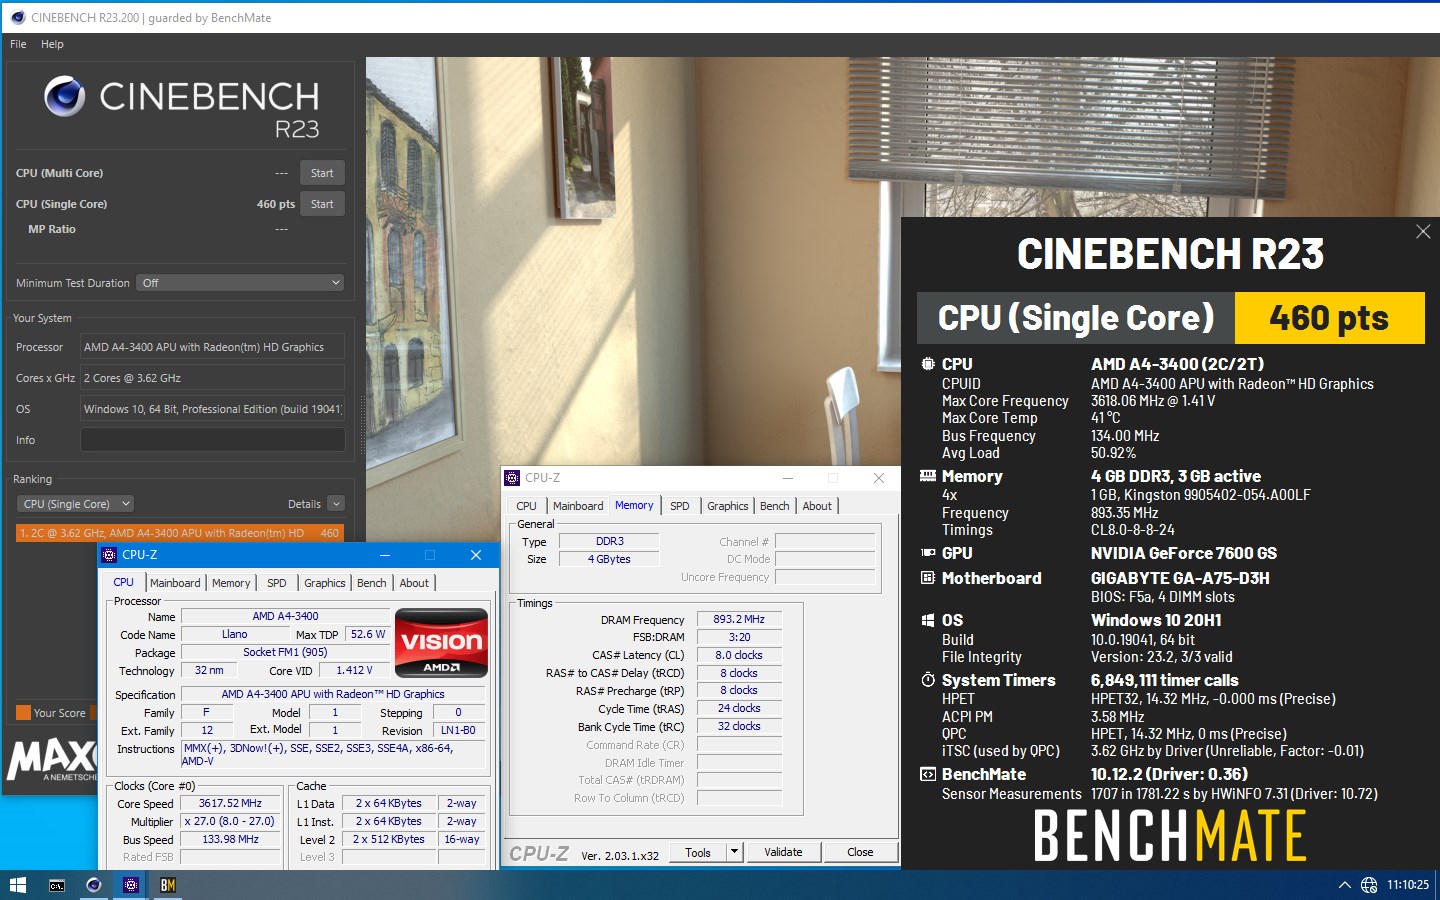Click the Memory module icon in BenchMate
This screenshot has height=900, width=1440.
click(928, 476)
